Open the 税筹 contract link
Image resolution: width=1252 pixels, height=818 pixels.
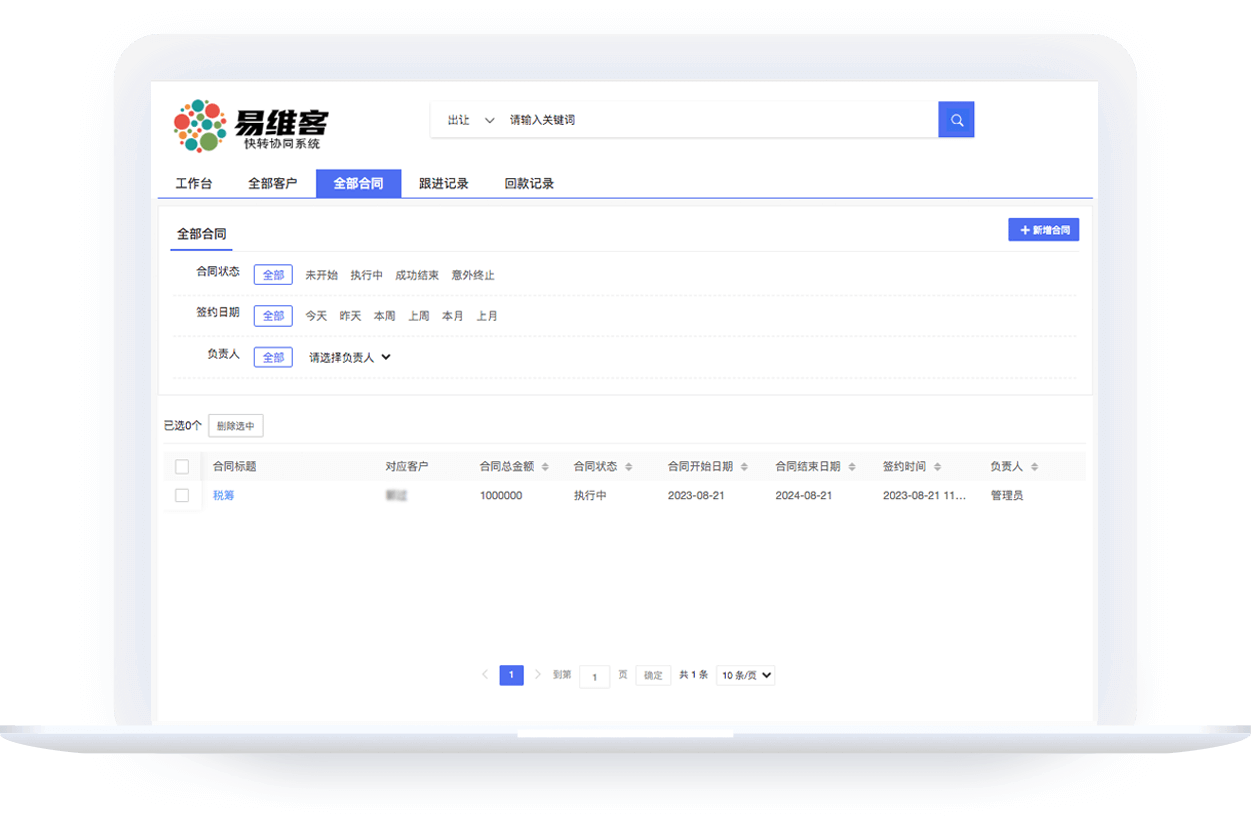coord(223,495)
